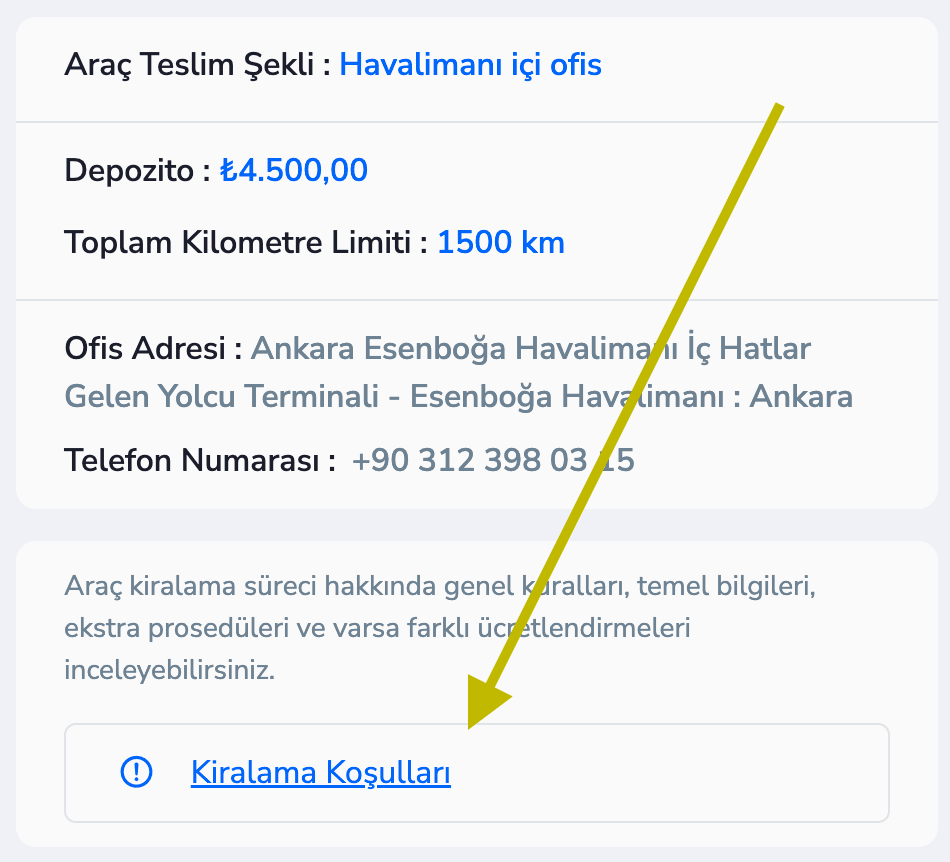Tap the 1500 km limit value

501,242
